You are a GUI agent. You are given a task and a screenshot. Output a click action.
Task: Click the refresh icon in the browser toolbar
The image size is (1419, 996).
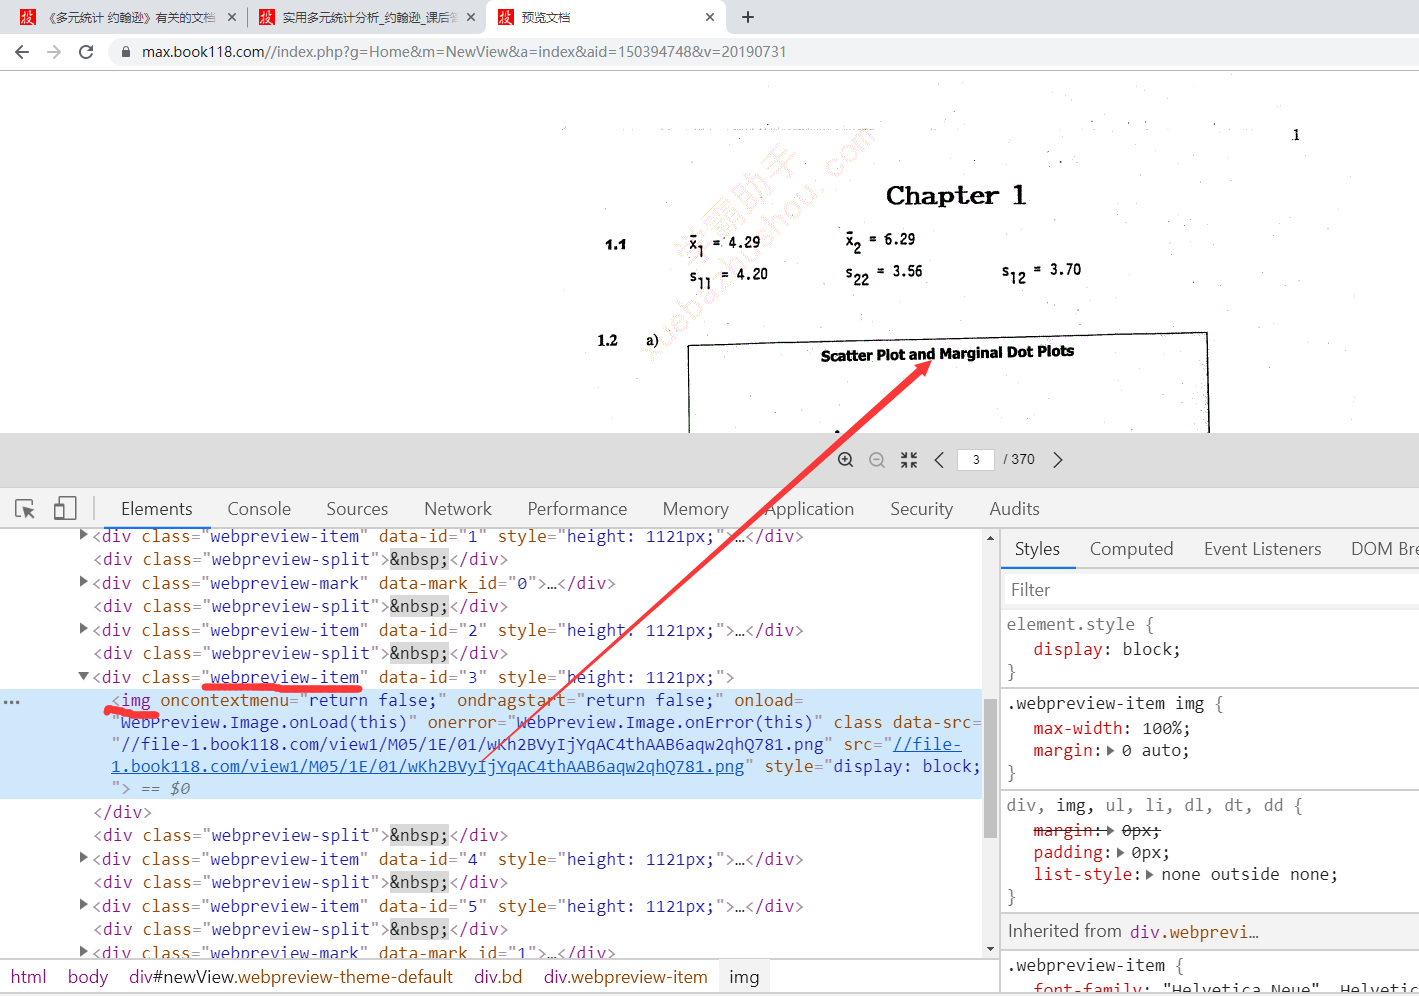point(85,50)
